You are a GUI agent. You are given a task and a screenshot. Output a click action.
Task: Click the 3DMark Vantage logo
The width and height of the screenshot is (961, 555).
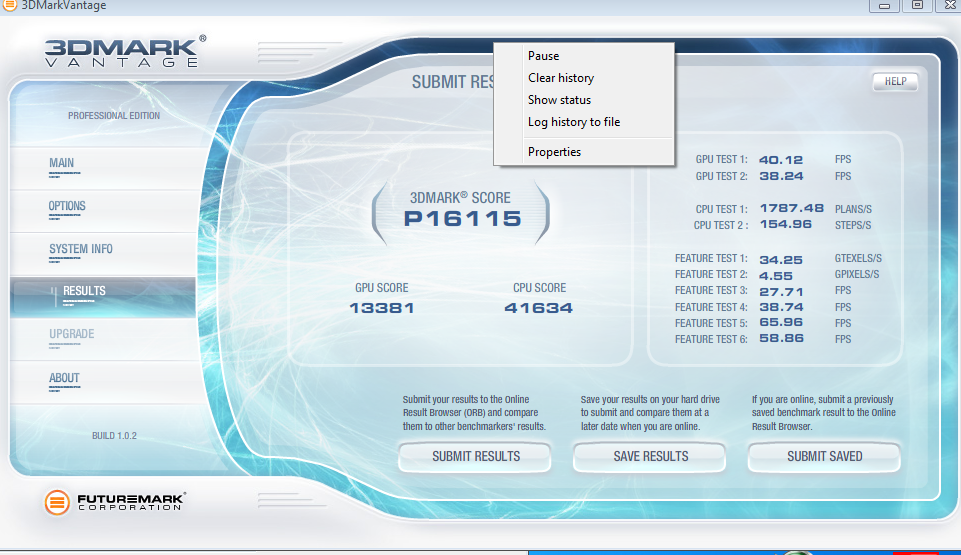click(125, 51)
